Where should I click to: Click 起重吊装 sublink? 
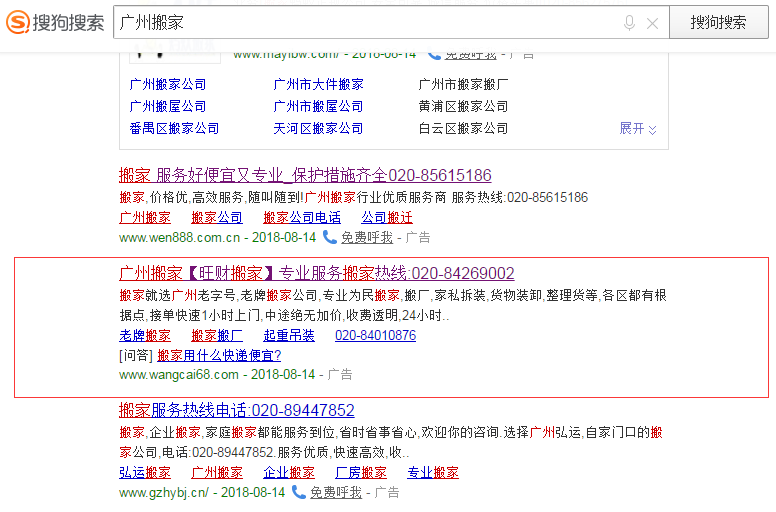(x=289, y=335)
